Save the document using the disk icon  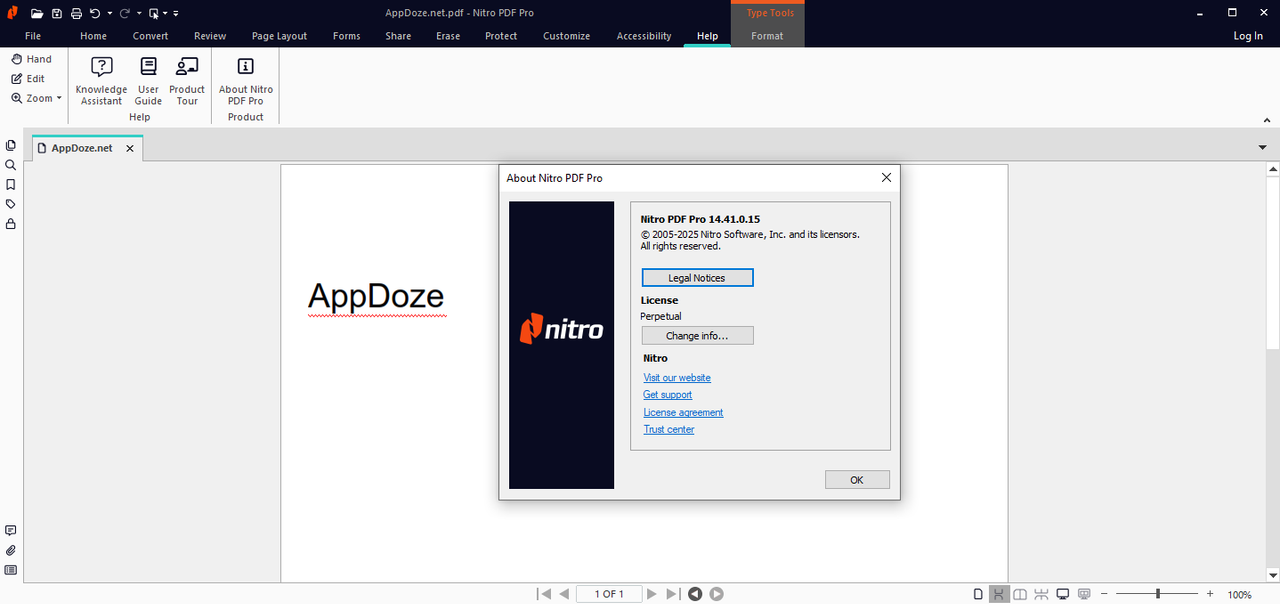(x=57, y=13)
